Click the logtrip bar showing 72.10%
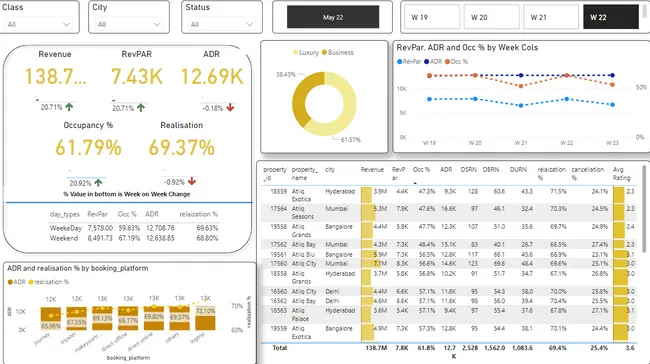 coord(205,319)
